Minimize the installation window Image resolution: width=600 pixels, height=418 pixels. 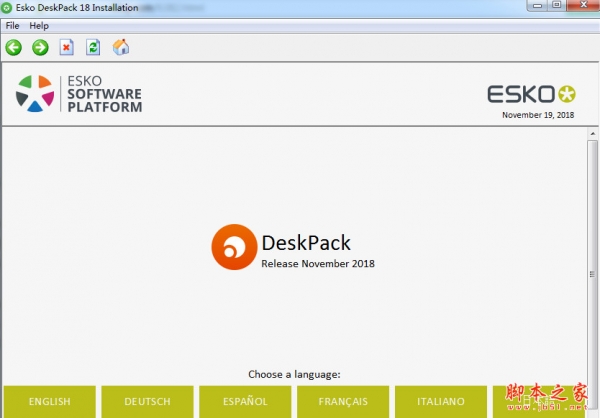point(537,5)
